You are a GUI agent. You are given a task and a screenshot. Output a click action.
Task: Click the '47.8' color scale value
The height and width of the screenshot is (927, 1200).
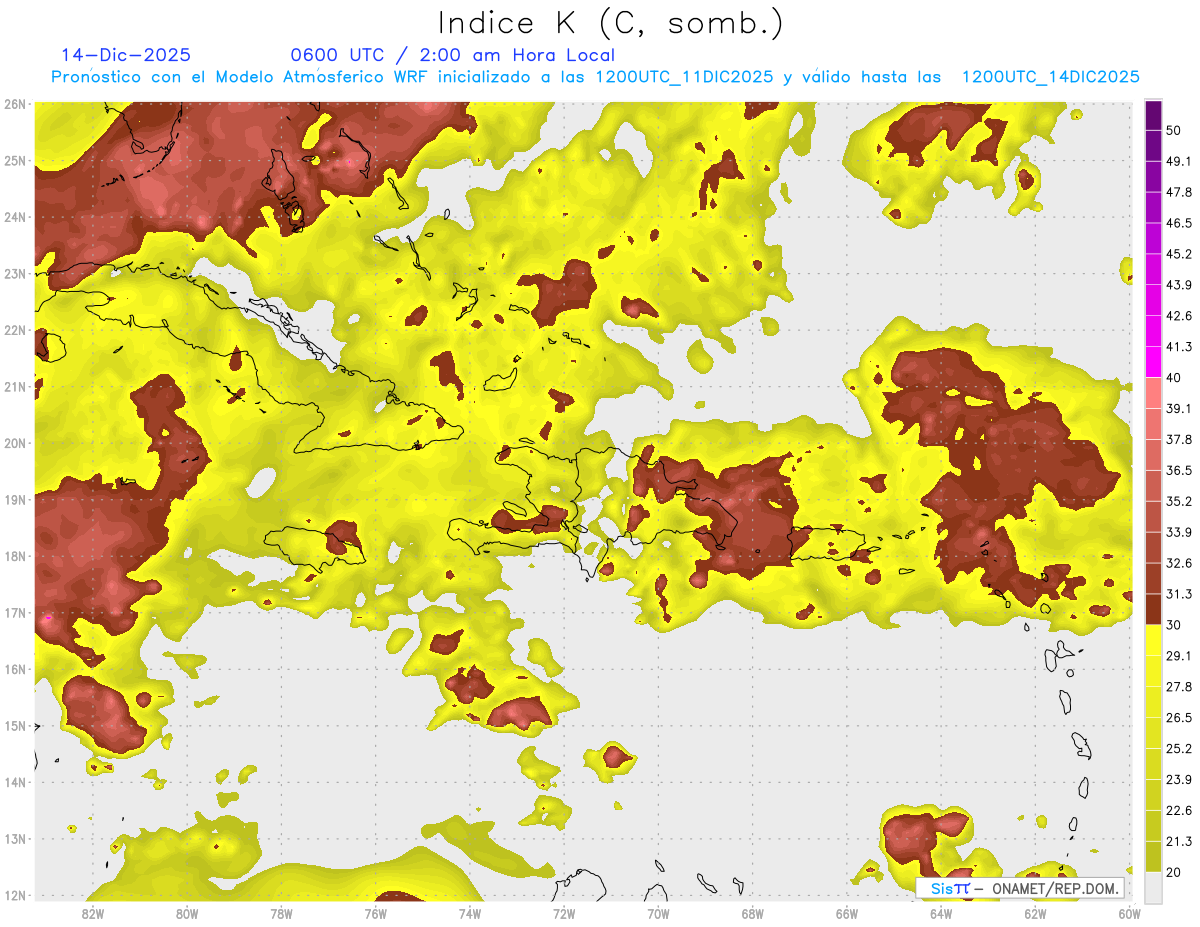pos(1179,192)
